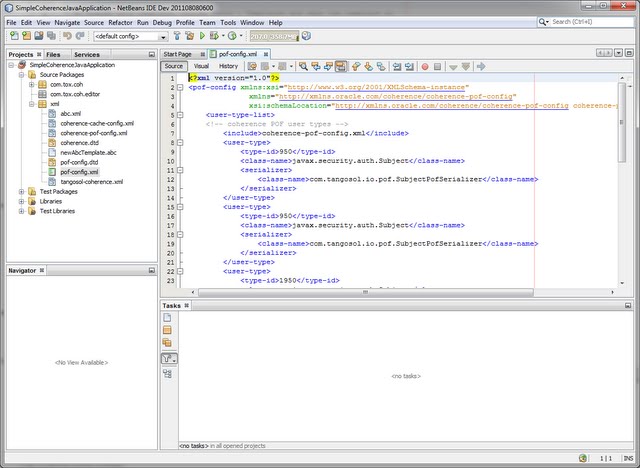Switch to History view
Viewport: 640px width, 468px height.
coord(228,66)
